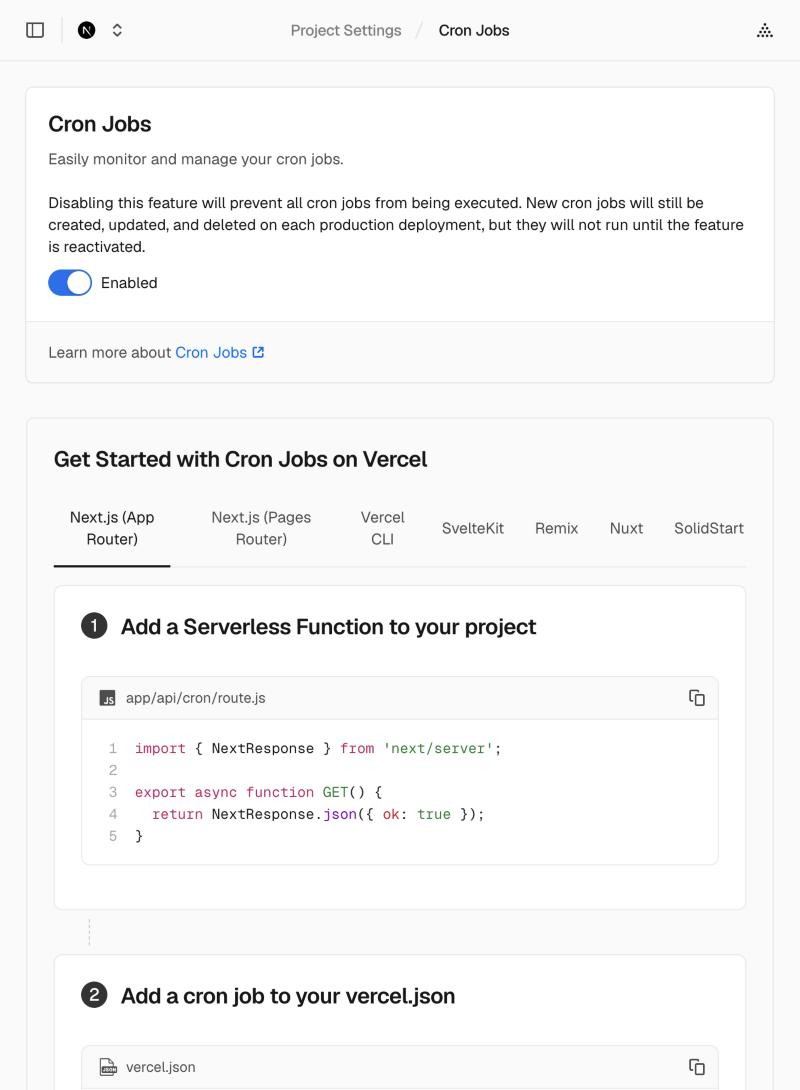Select the Next.js (App Router) tab
Viewport: 800px width, 1090px height.
coord(112,528)
